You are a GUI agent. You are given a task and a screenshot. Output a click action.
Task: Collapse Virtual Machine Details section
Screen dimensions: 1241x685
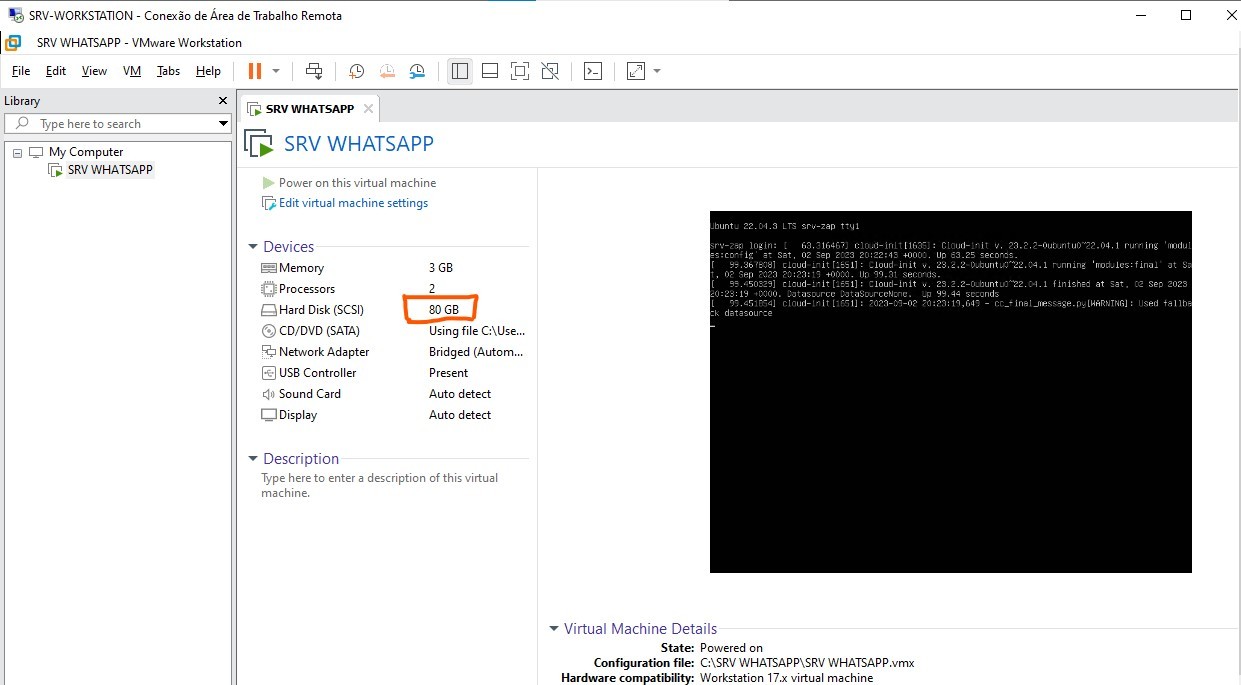[x=553, y=628]
